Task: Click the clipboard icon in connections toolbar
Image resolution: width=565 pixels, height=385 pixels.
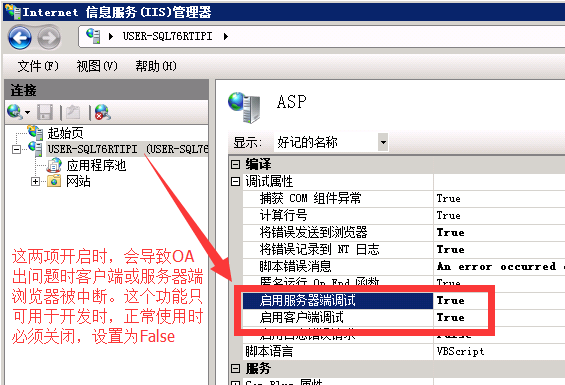Action: tap(73, 112)
